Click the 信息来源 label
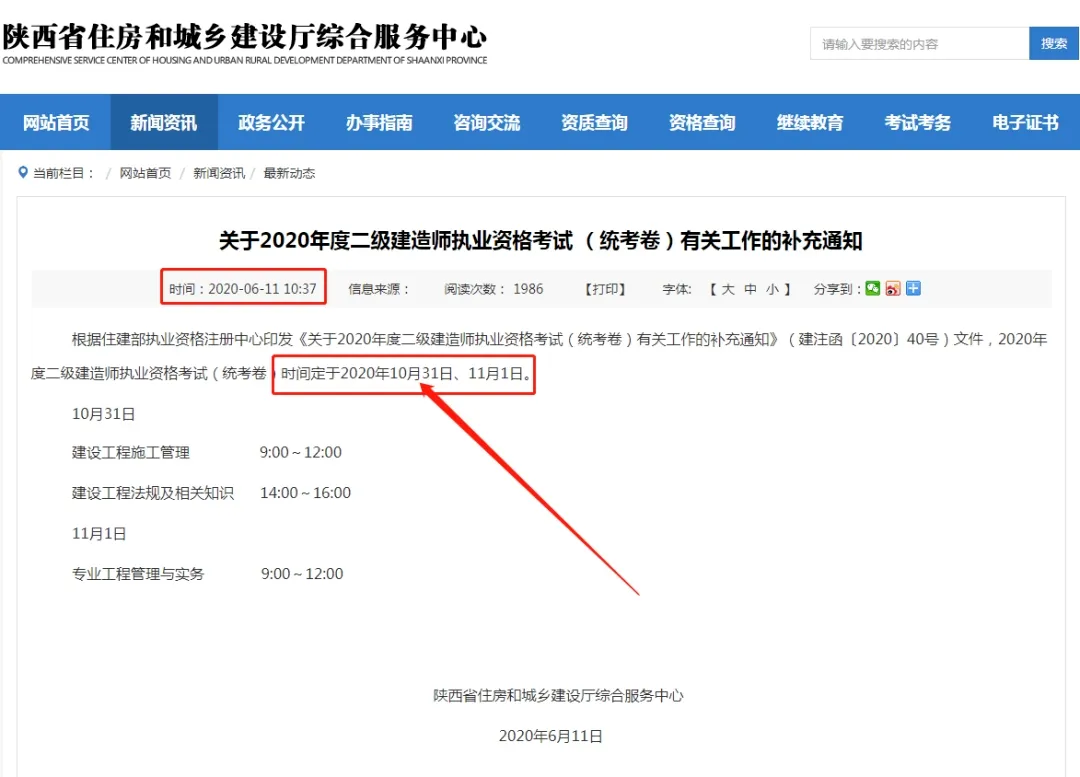This screenshot has height=777, width=1080. tap(378, 289)
